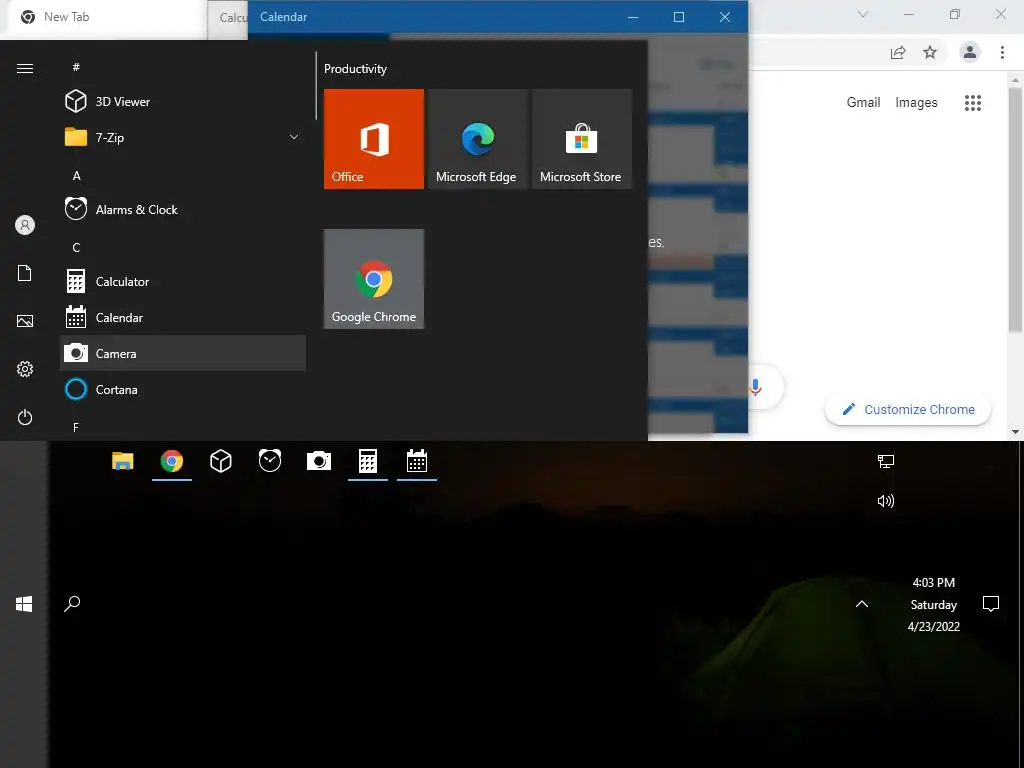Open the Microsoft Edge tile
This screenshot has width=1024, height=768.
pyautogui.click(x=477, y=139)
